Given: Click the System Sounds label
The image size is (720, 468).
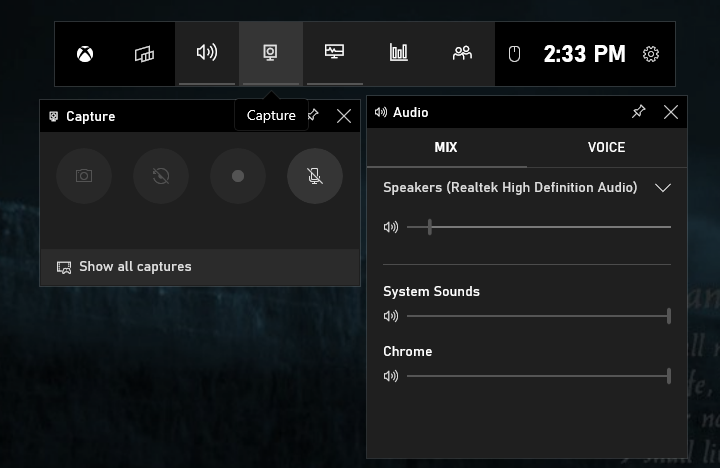Looking at the screenshot, I should coord(431,292).
